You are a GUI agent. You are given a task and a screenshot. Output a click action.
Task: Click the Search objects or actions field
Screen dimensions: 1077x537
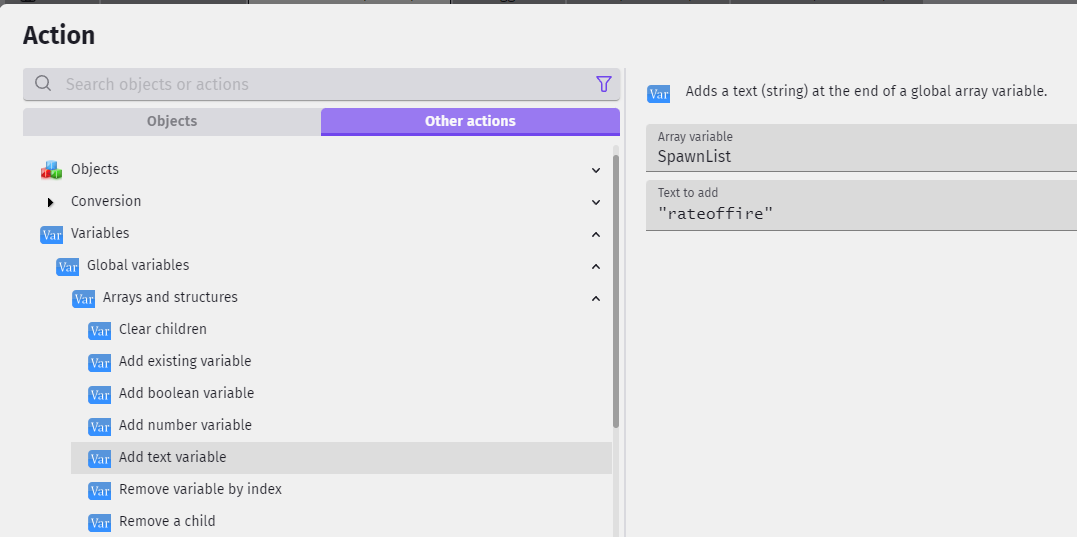(x=321, y=84)
